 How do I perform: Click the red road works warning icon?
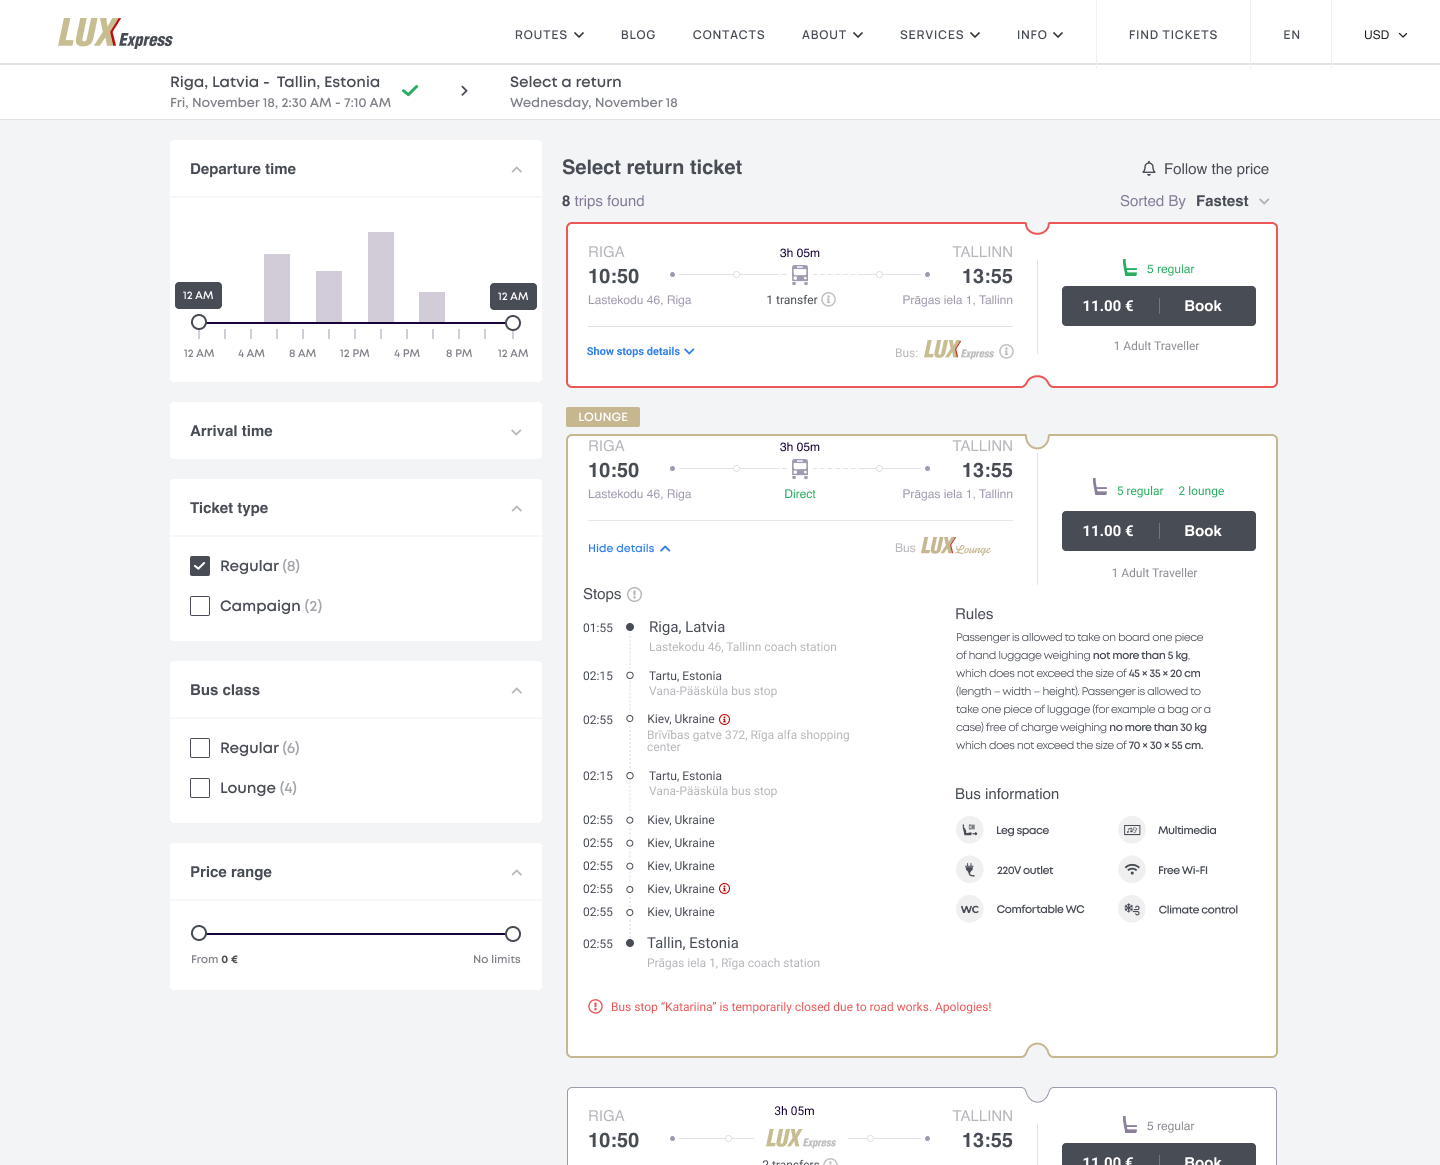595,1007
